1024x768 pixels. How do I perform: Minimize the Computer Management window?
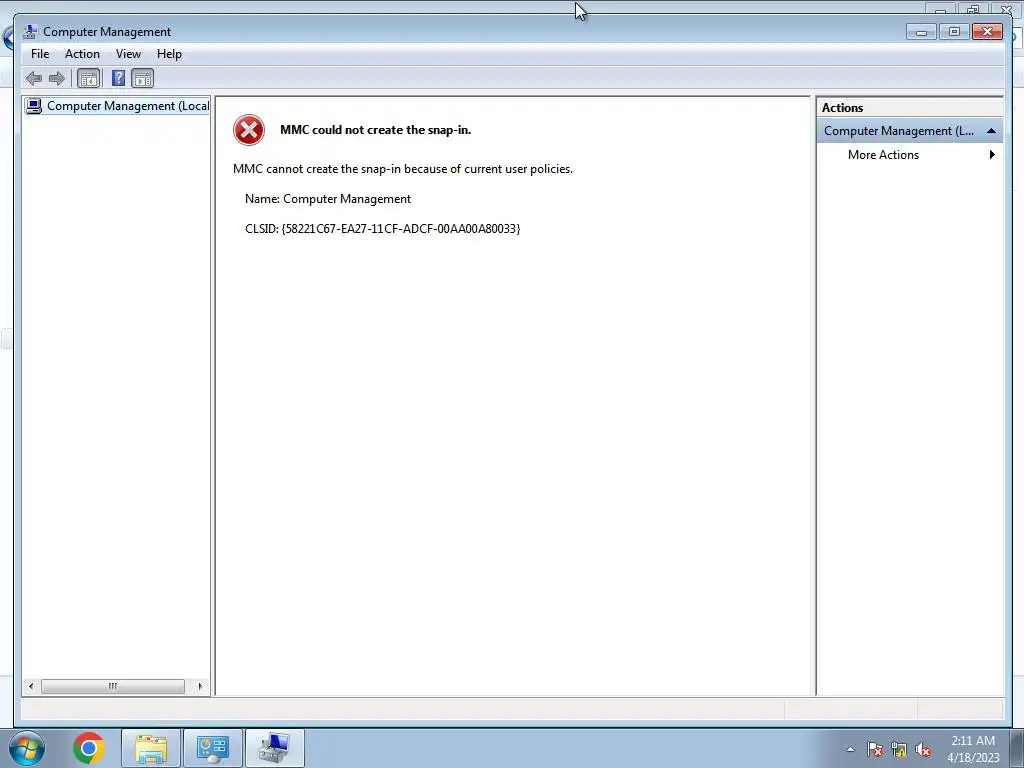point(921,31)
